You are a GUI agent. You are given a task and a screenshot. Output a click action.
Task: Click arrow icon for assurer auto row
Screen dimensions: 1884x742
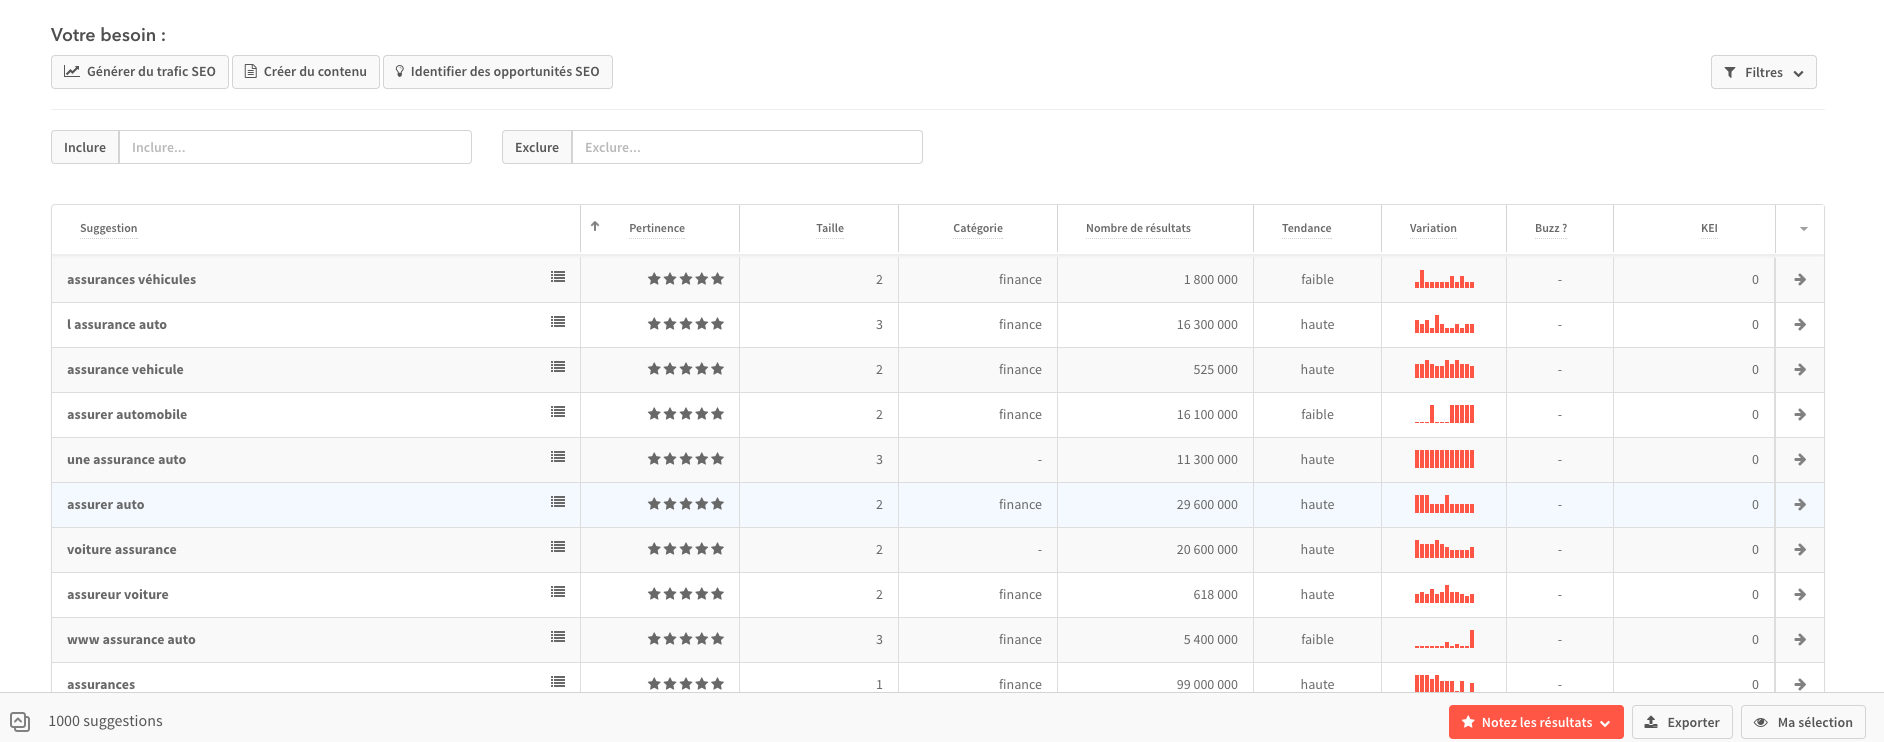pos(1800,505)
